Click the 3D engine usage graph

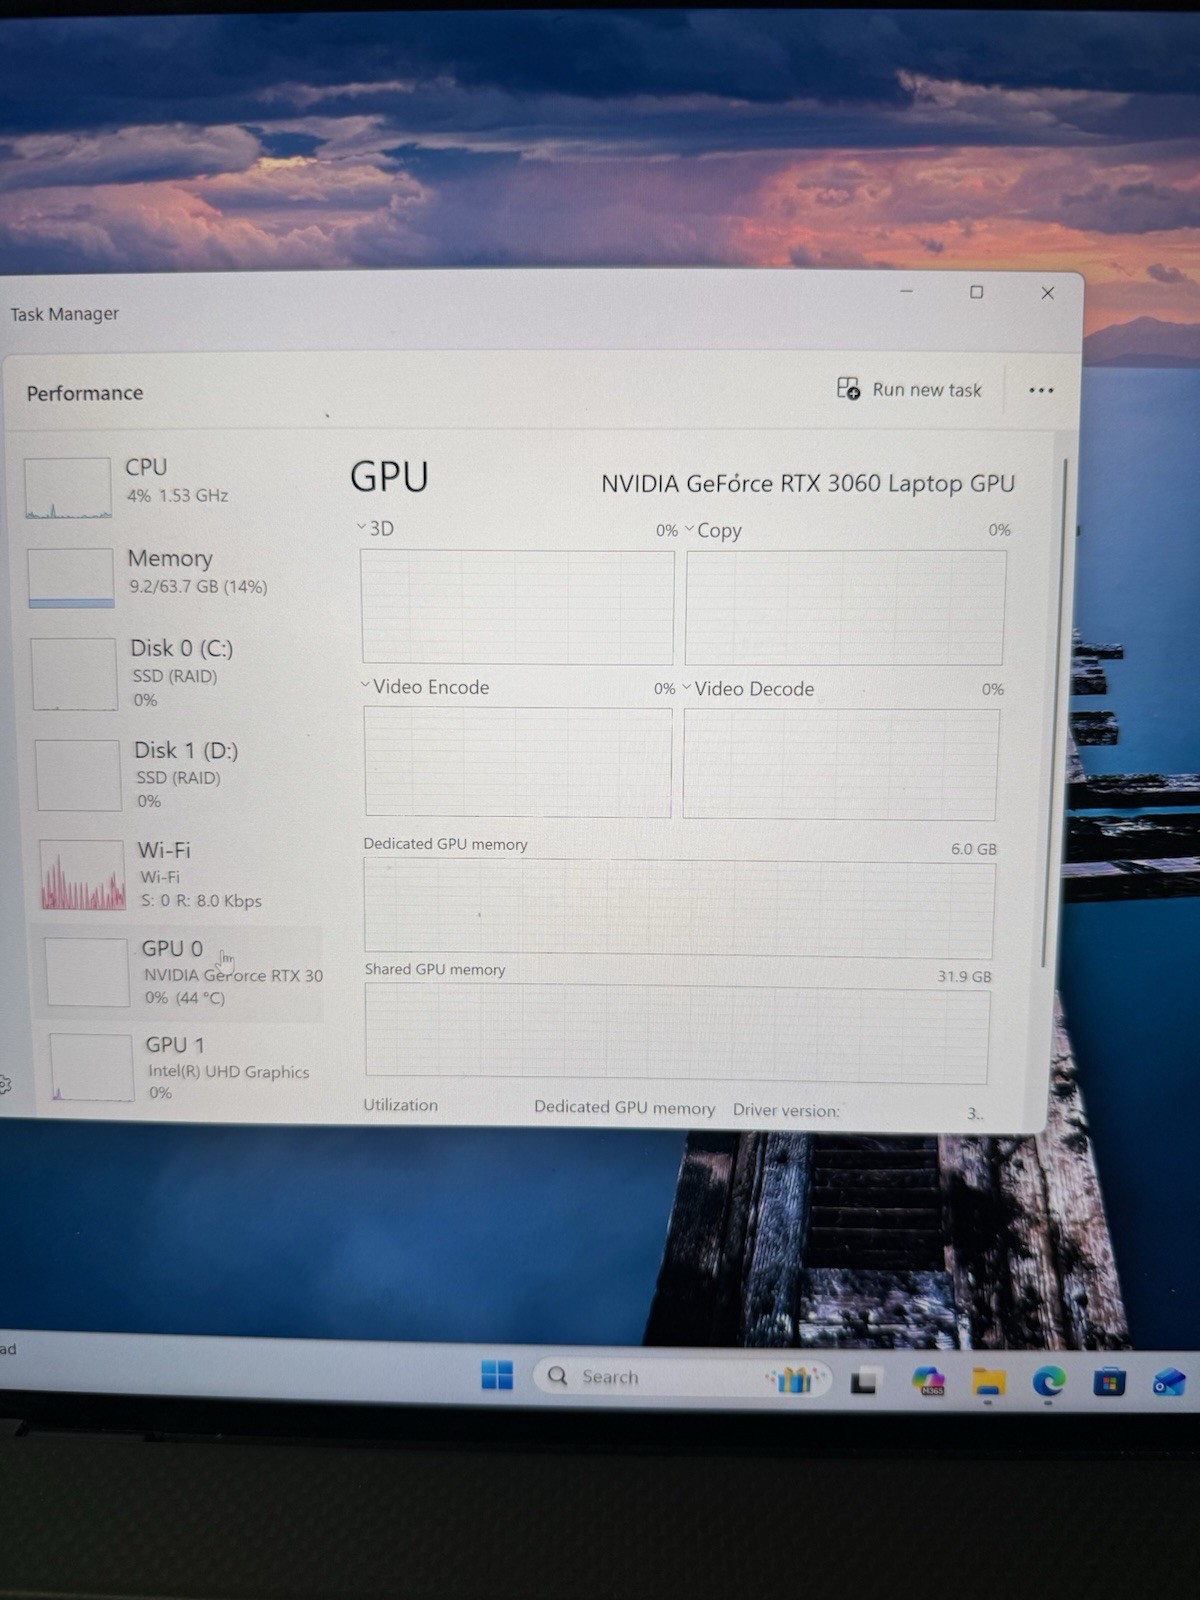pyautogui.click(x=517, y=607)
